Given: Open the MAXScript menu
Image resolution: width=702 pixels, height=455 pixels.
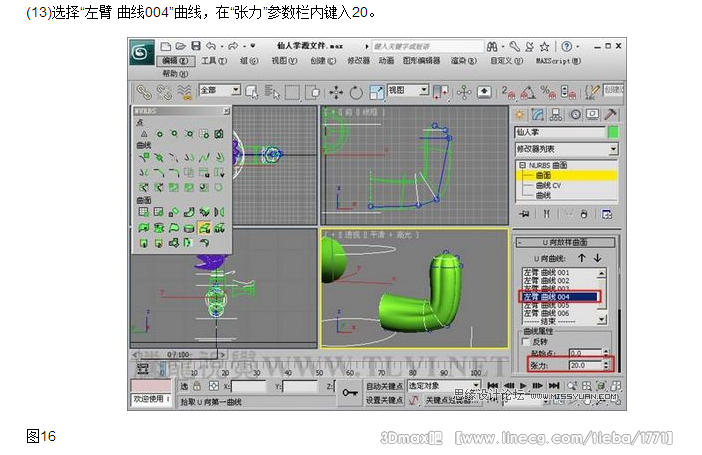Looking at the screenshot, I should point(558,60).
